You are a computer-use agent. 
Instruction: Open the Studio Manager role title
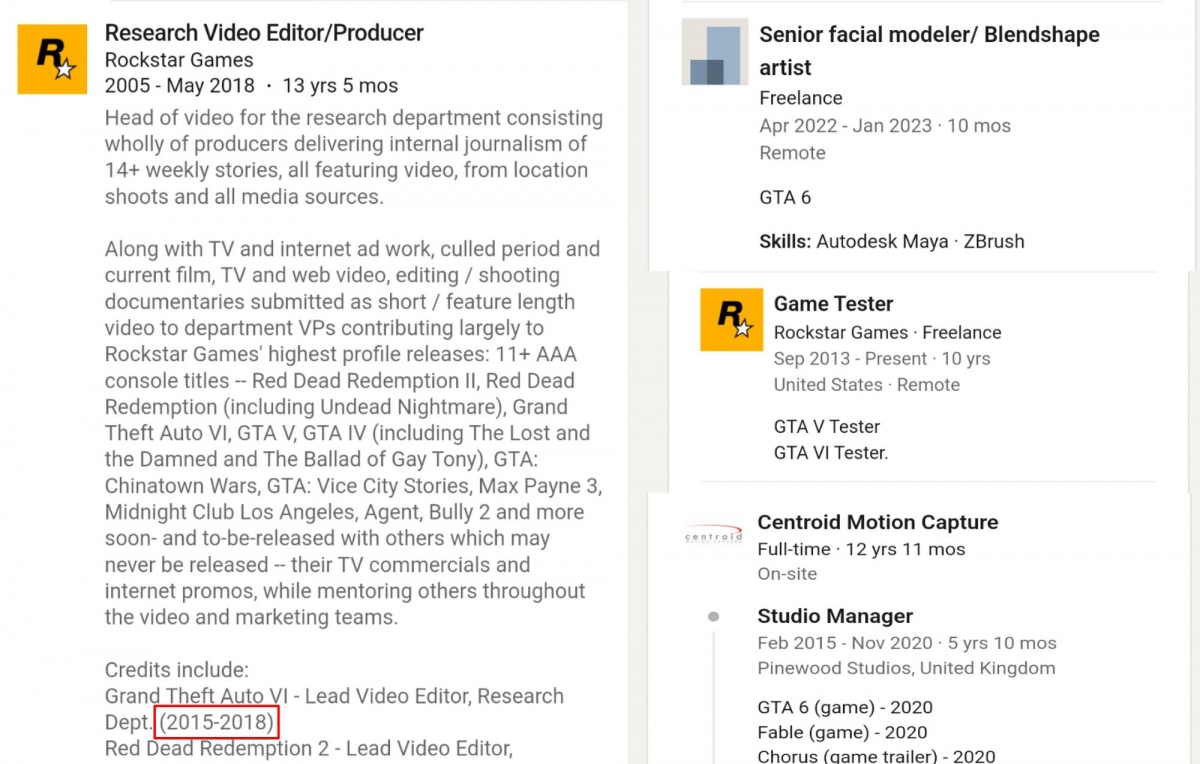(835, 616)
